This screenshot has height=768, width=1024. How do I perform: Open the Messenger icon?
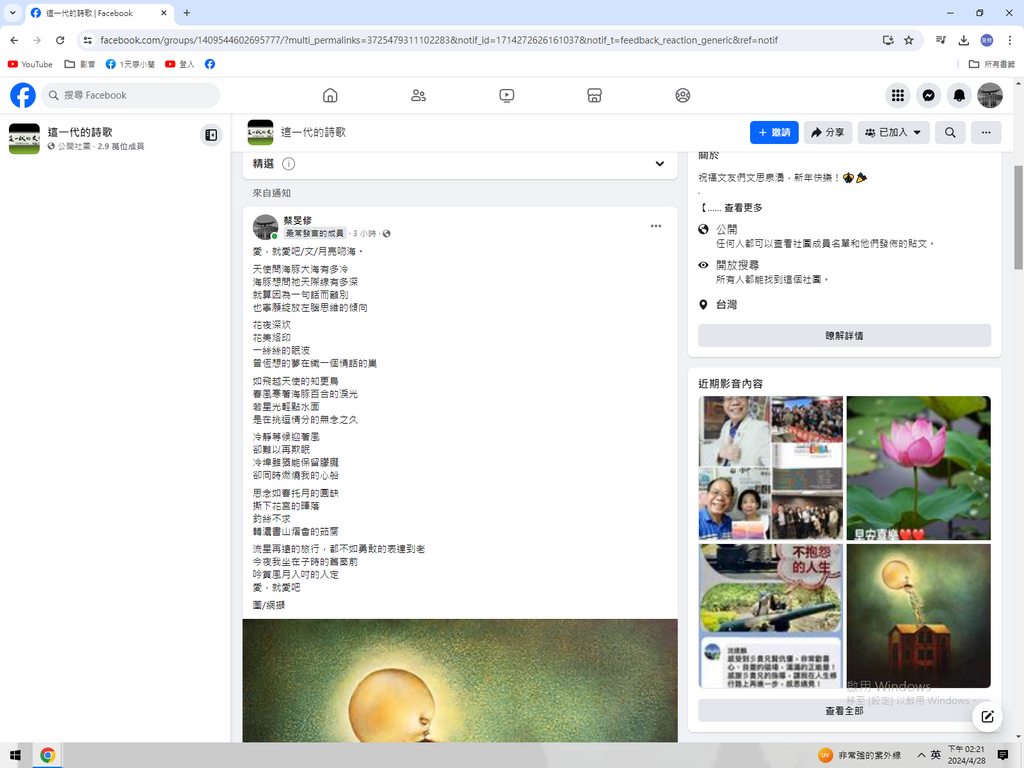click(928, 95)
